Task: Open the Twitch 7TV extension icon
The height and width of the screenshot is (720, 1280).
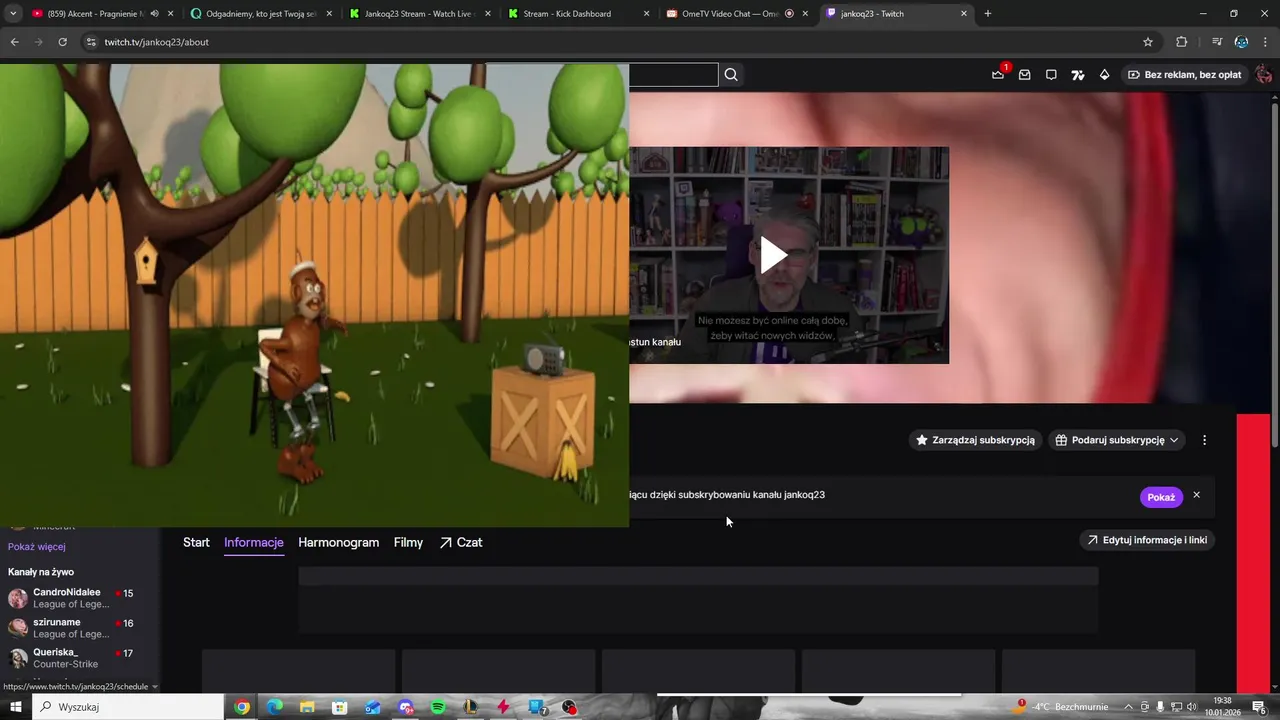Action: coord(1077,75)
